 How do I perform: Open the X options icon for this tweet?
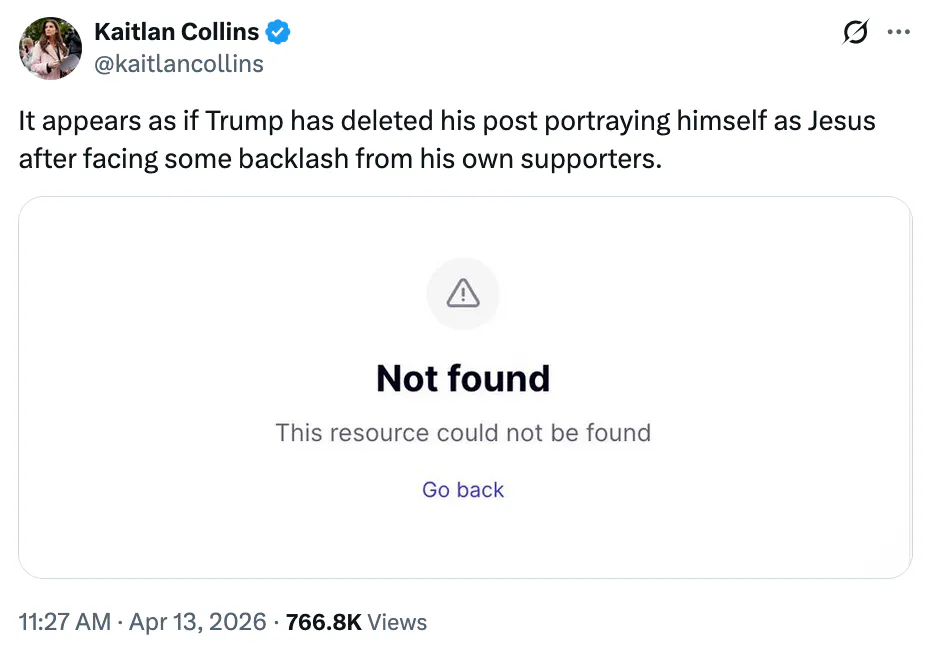point(899,31)
